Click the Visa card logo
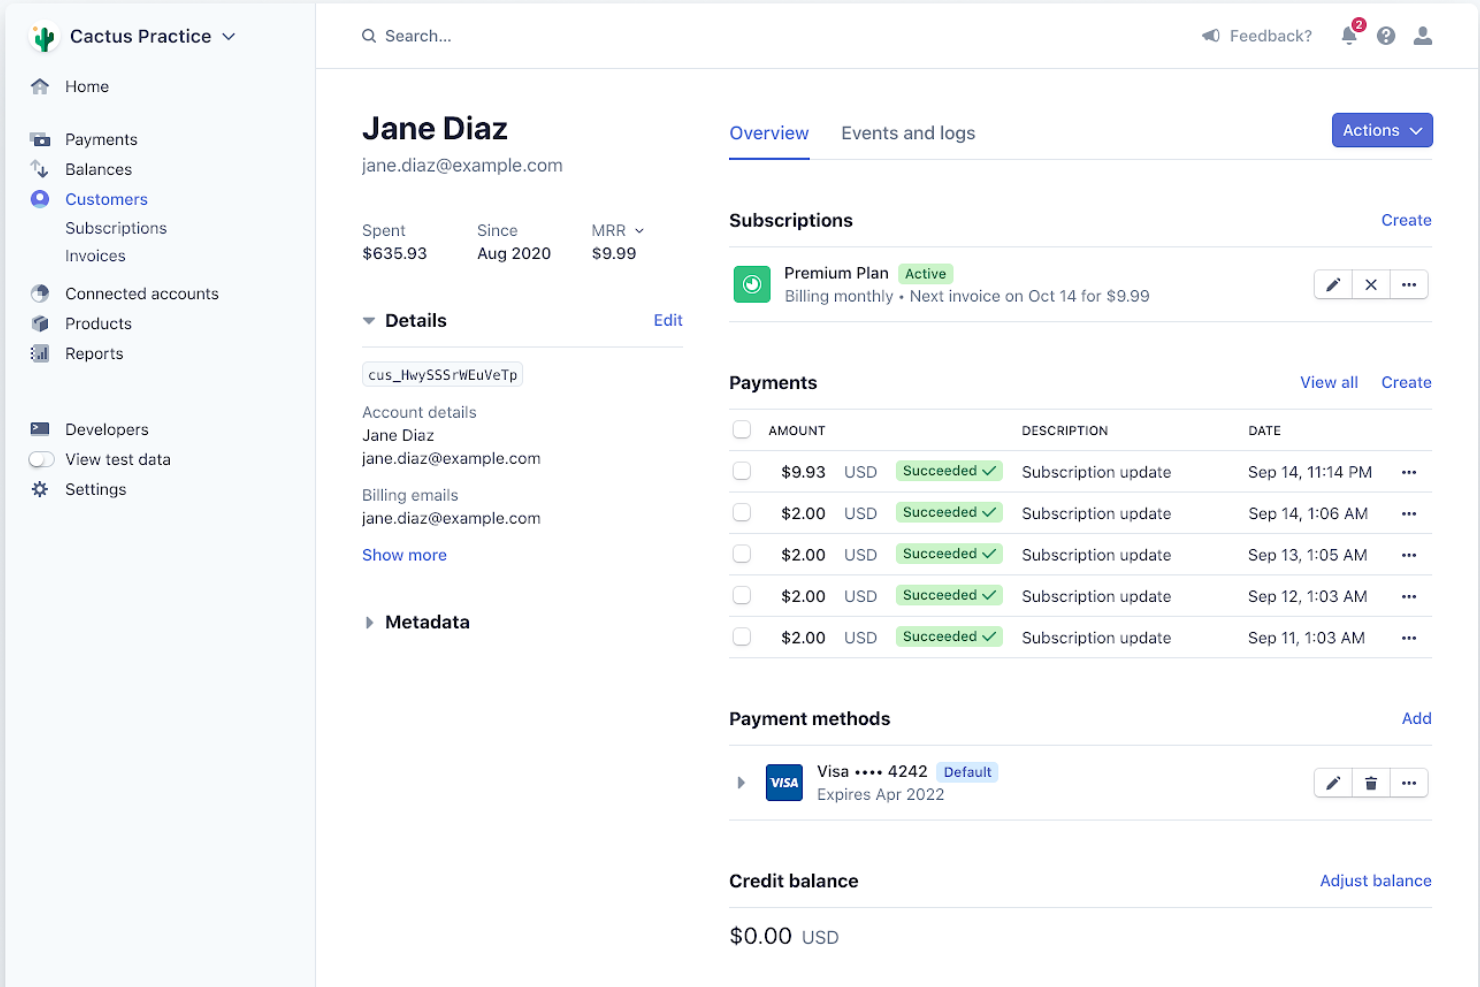The width and height of the screenshot is (1480, 987). (x=784, y=783)
